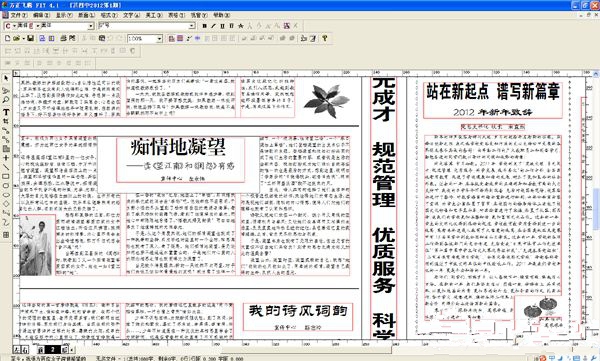Screen dimensions: 600x361
Task: Click the question mark help icon
Action: [325, 38]
